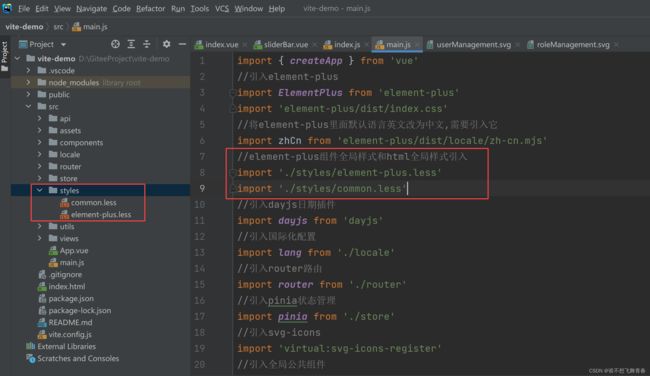Open the VCS menu
The height and width of the screenshot is (376, 650).
pos(222,8)
